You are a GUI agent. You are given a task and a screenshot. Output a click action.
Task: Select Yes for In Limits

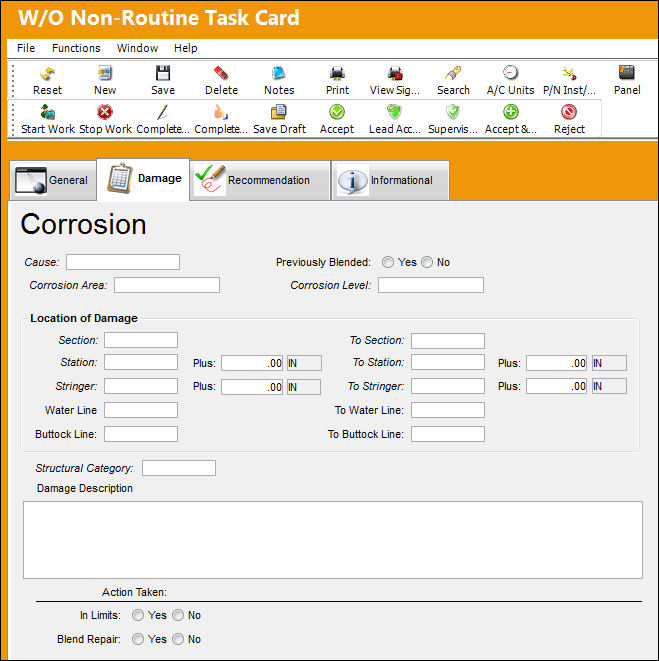tap(137, 615)
